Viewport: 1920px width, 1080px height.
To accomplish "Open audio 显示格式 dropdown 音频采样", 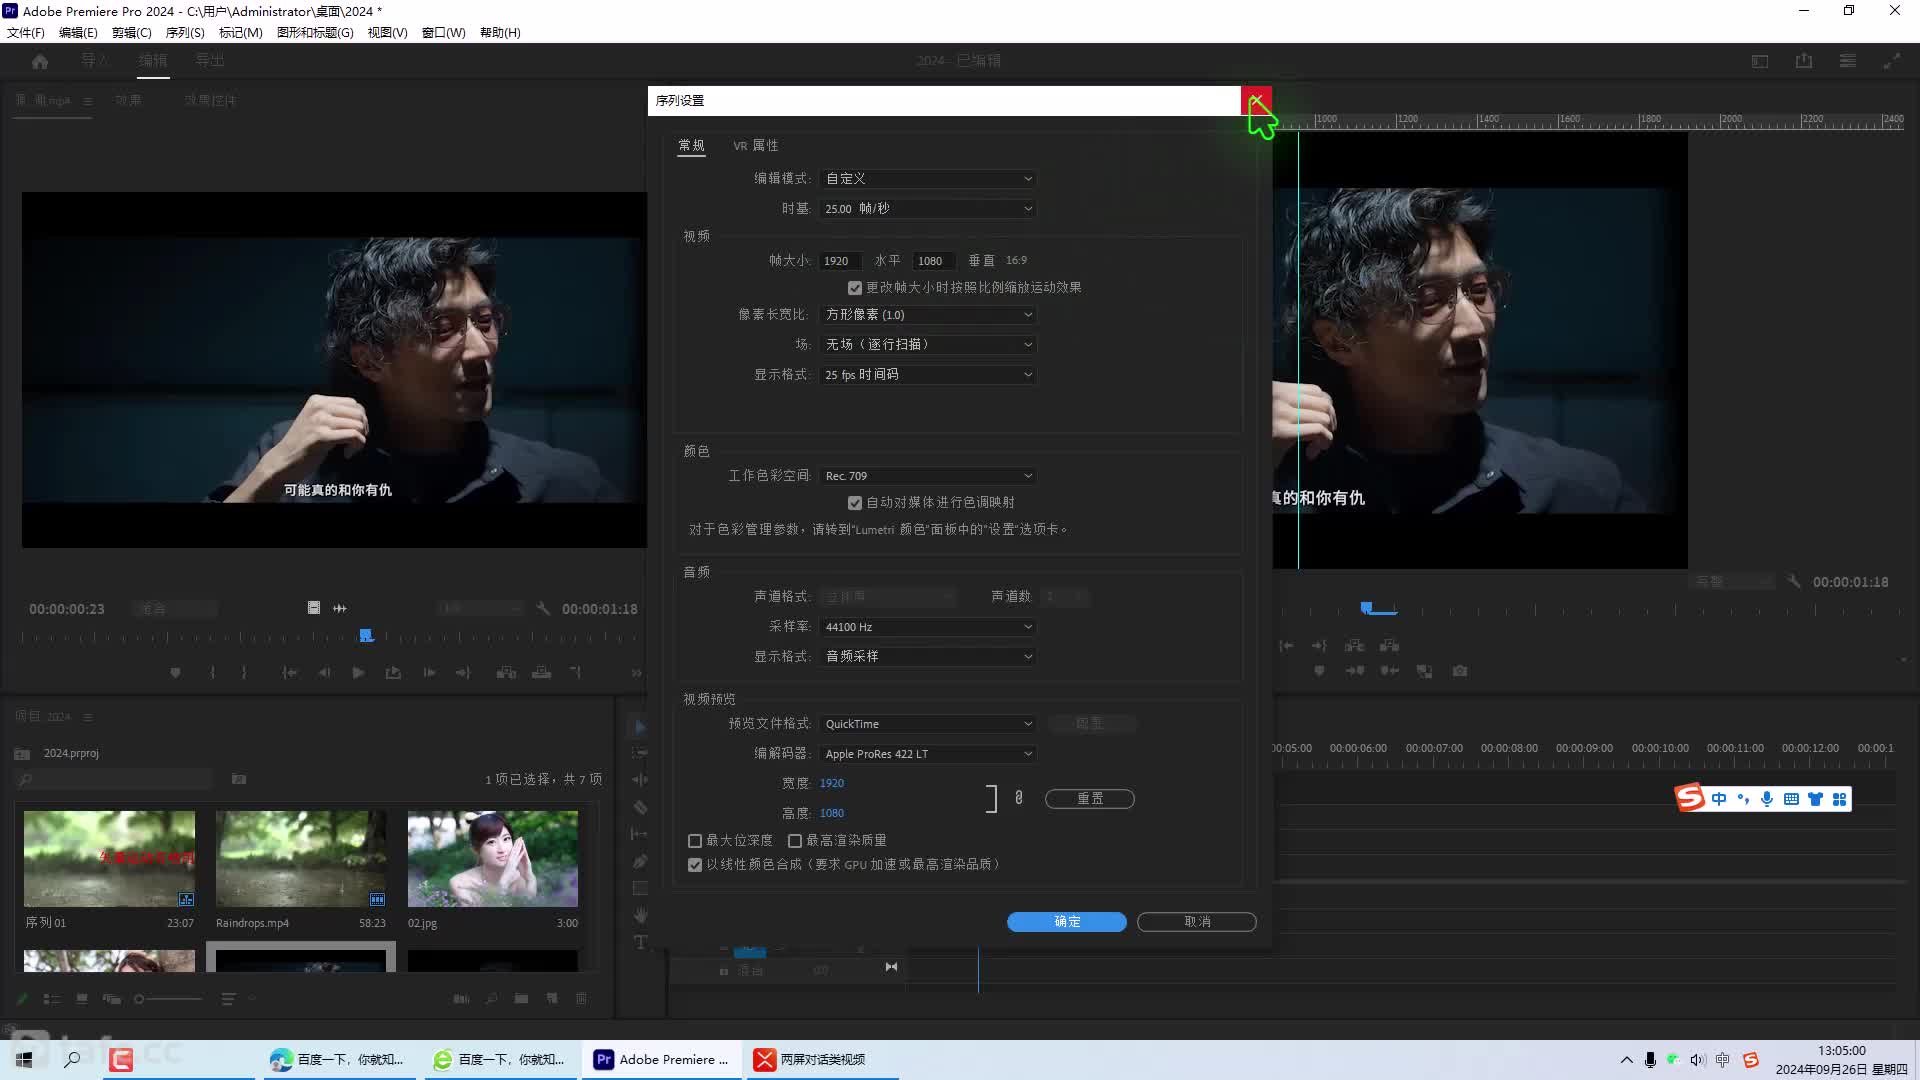I will [x=928, y=656].
